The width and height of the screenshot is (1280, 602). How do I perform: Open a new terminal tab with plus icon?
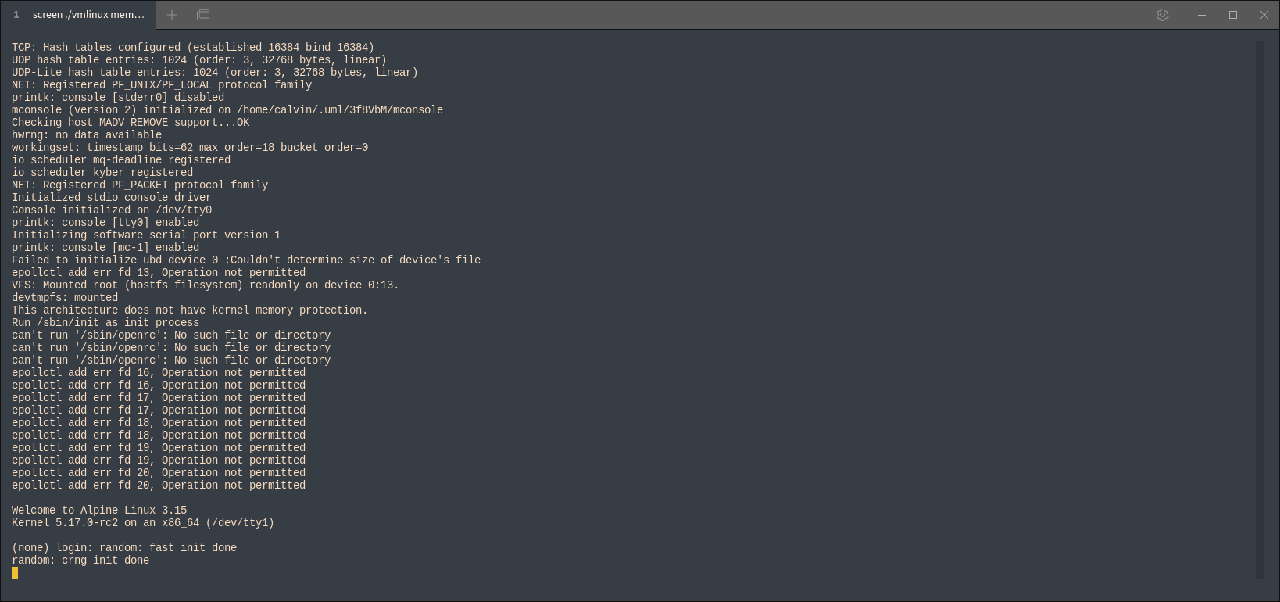click(172, 15)
